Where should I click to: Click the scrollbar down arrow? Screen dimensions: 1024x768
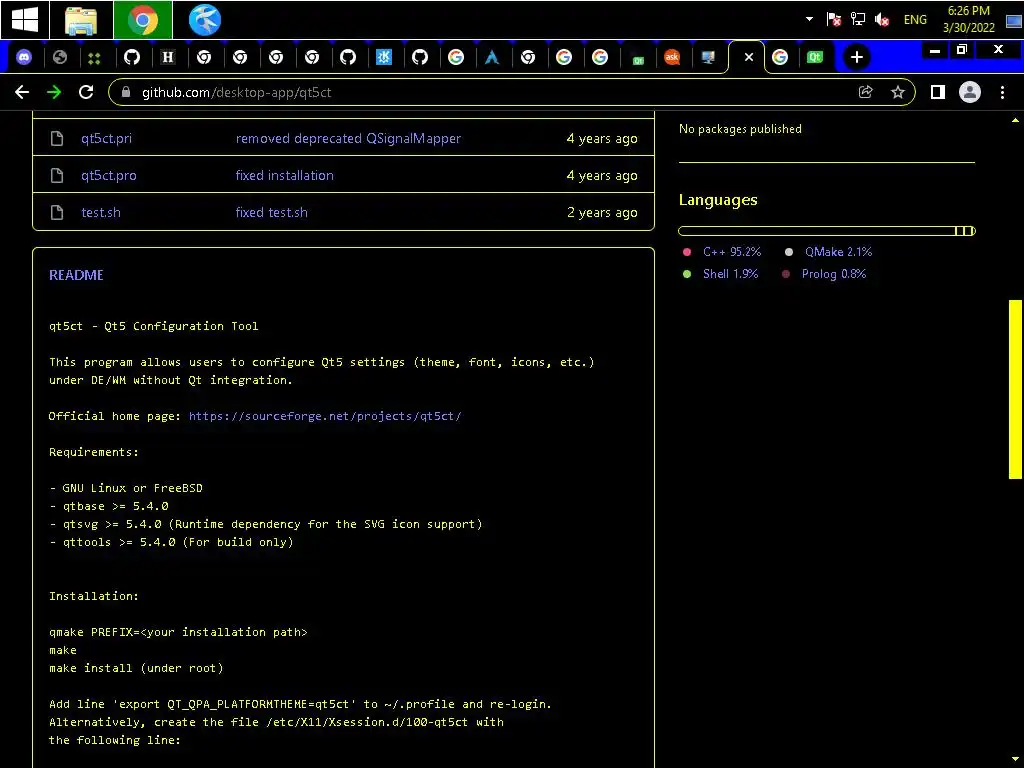pos(1015,759)
